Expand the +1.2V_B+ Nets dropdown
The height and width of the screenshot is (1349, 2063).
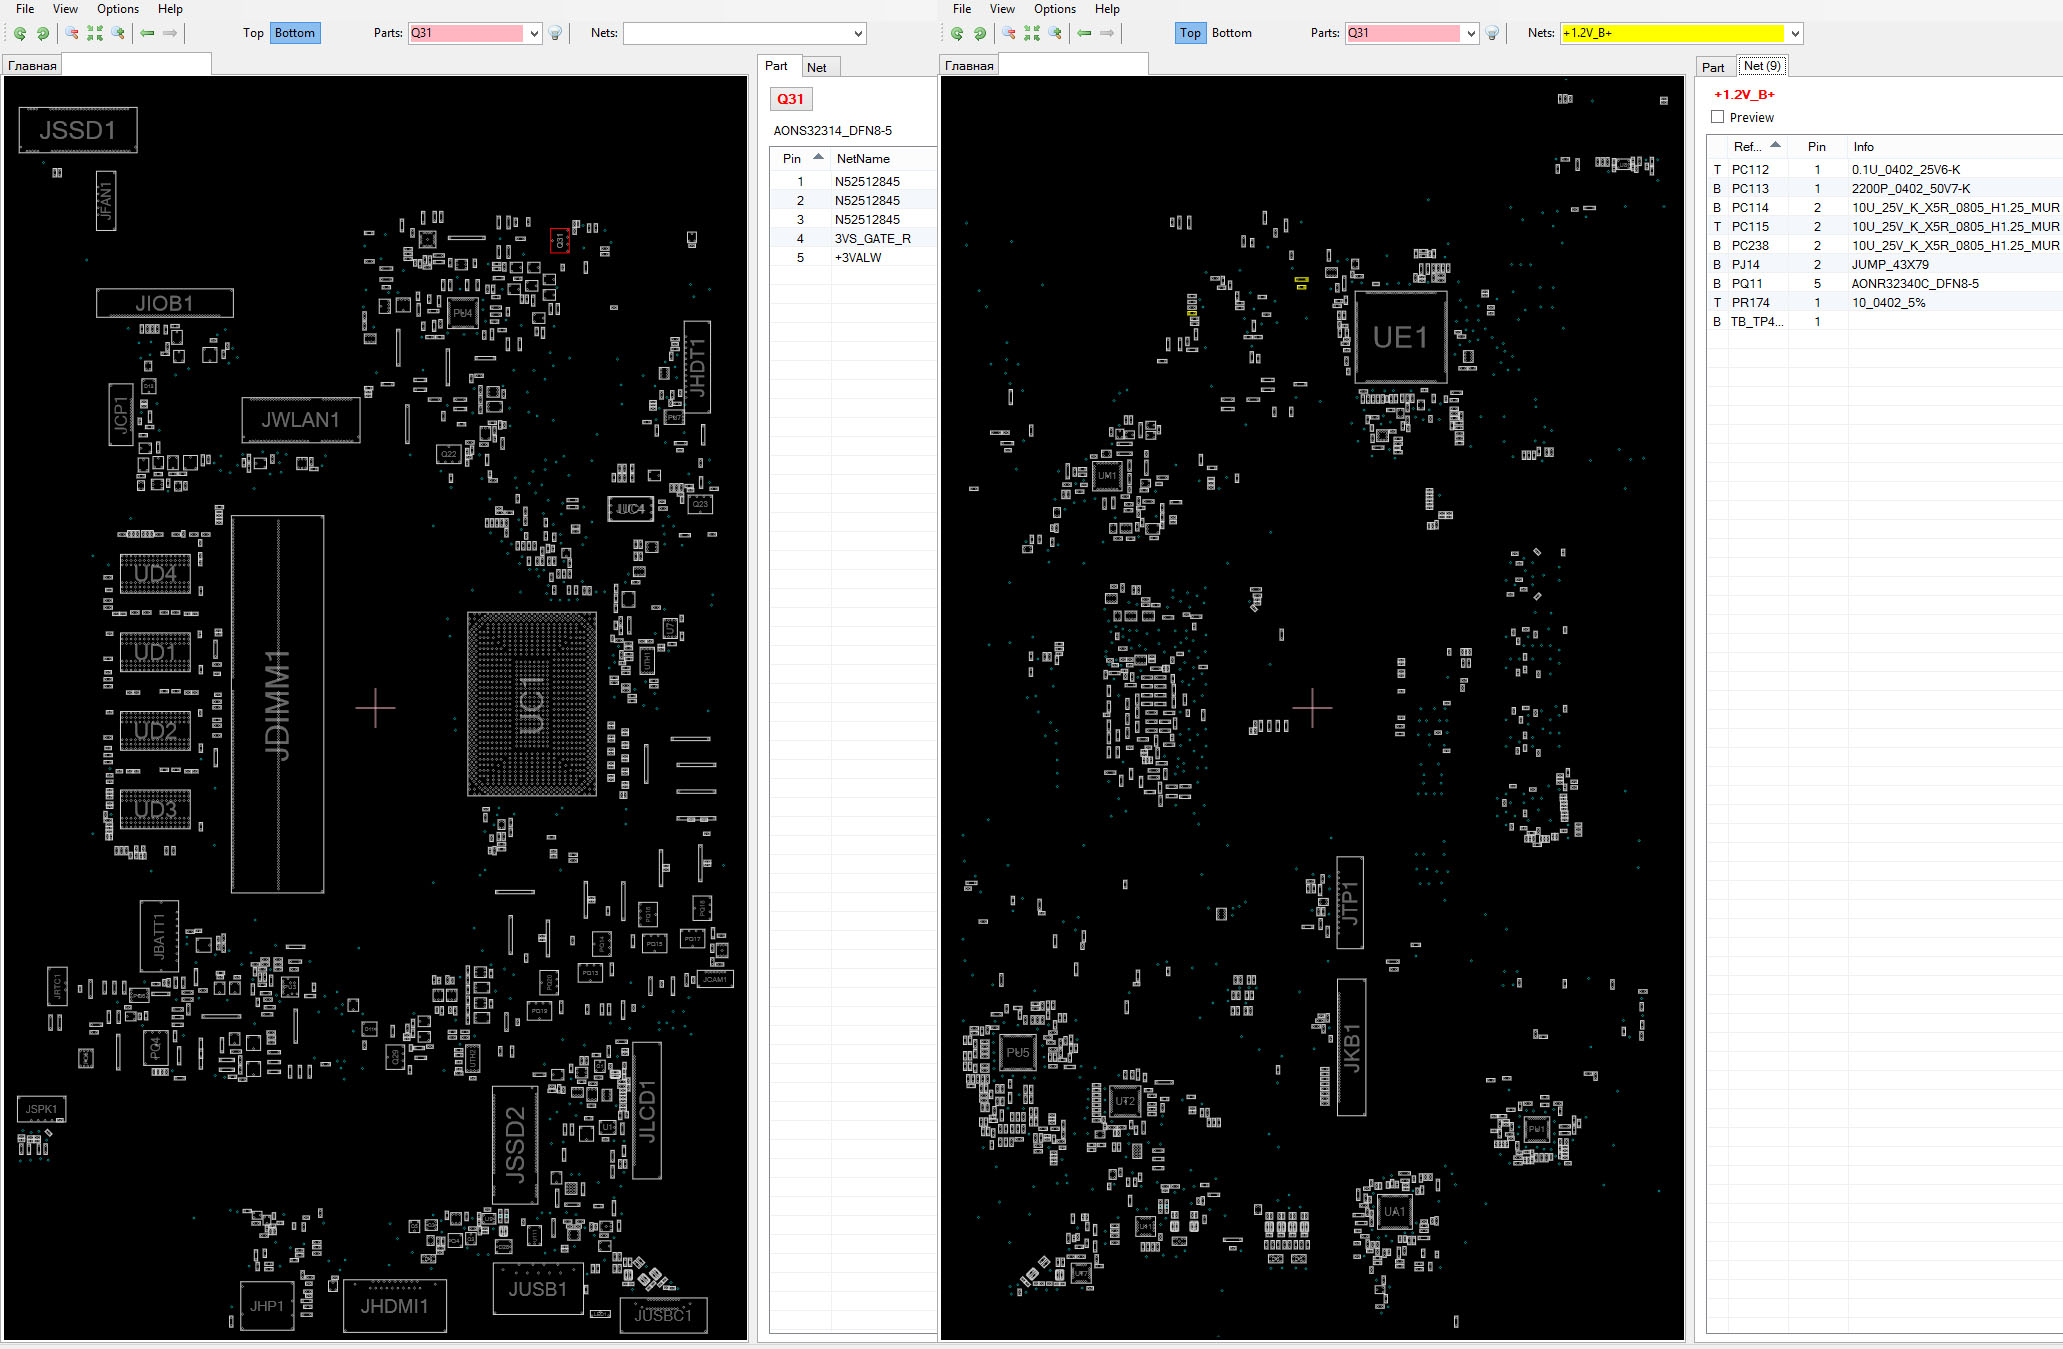[x=1795, y=33]
